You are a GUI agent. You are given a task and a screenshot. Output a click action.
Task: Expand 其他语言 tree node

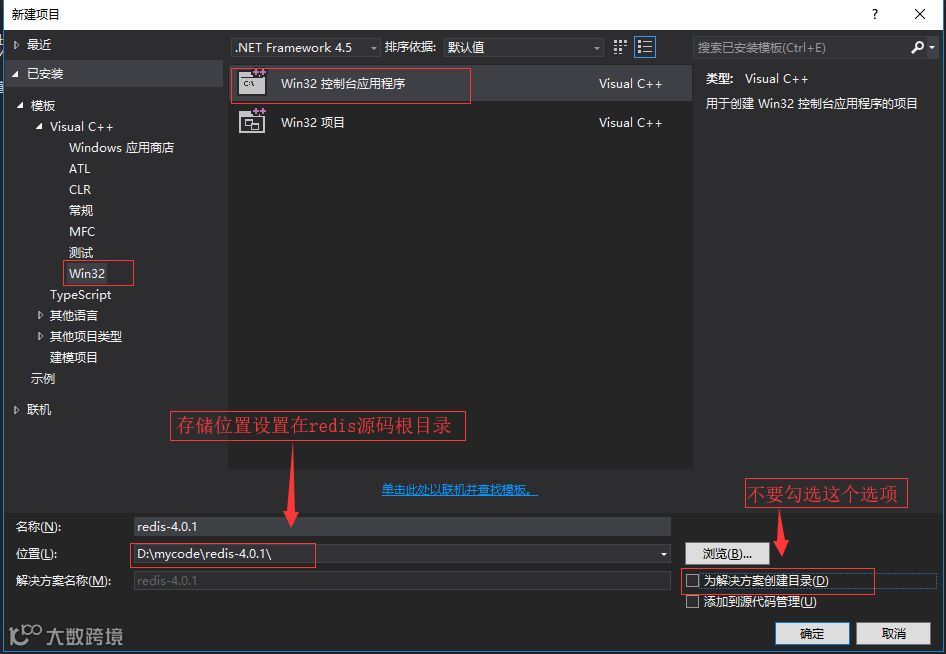pyautogui.click(x=40, y=315)
